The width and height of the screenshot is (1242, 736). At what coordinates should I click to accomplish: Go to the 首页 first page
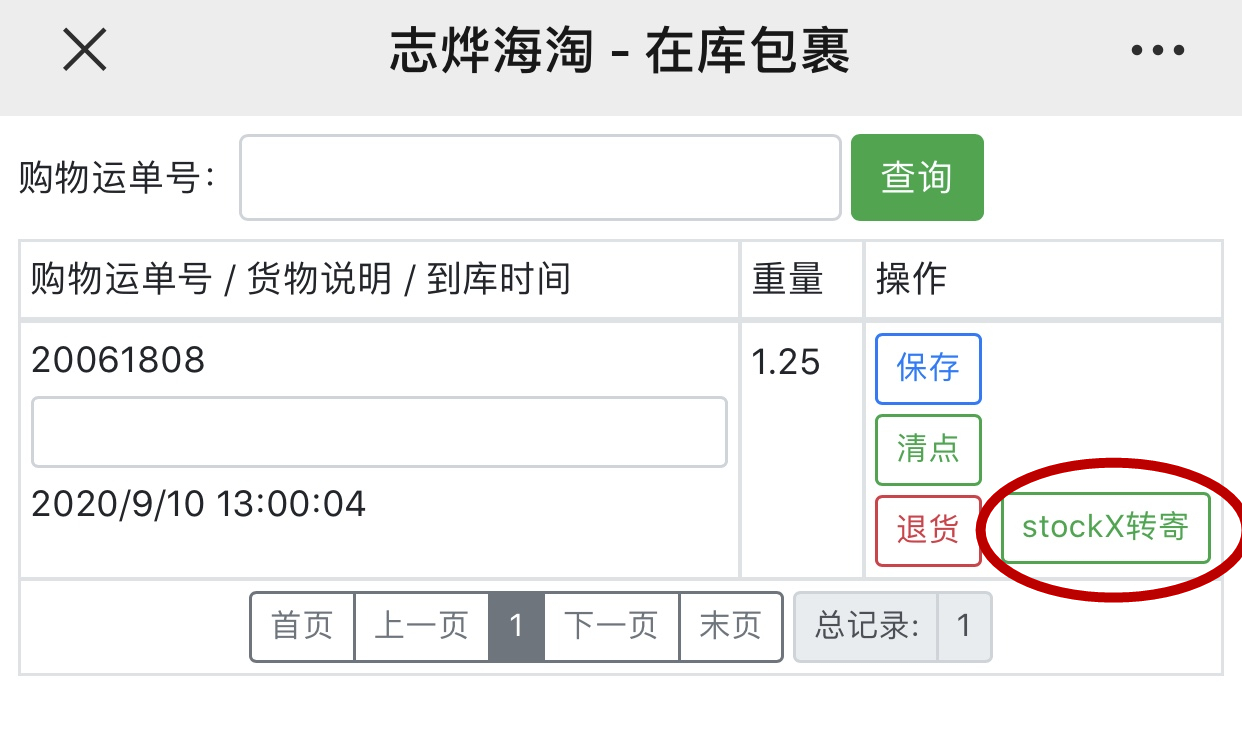point(302,627)
